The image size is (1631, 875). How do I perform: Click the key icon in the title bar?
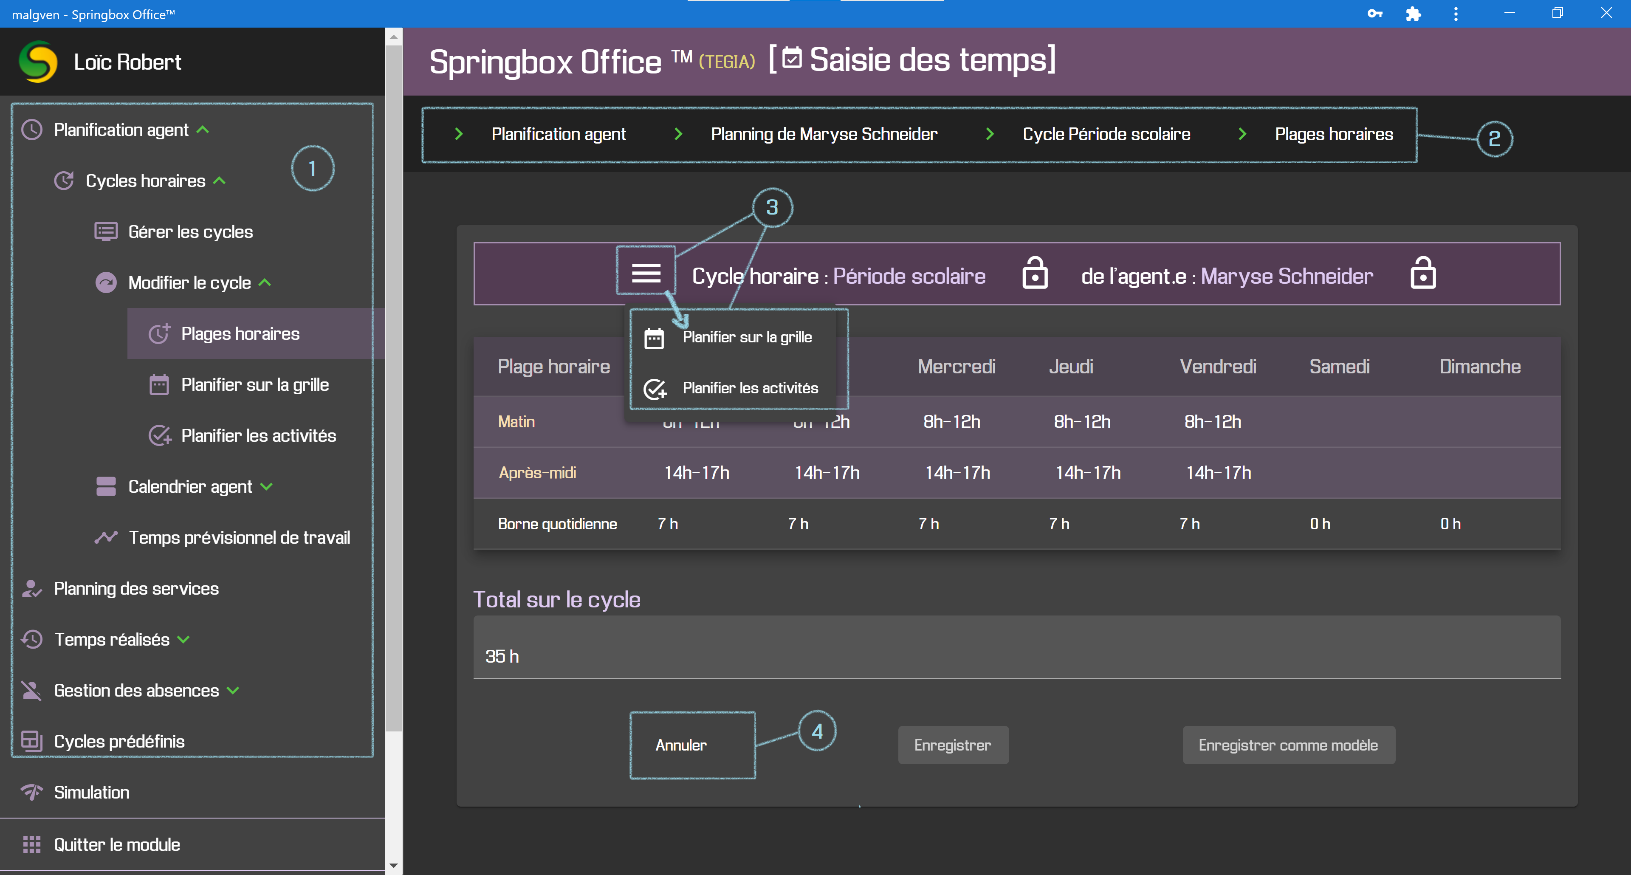(x=1375, y=14)
